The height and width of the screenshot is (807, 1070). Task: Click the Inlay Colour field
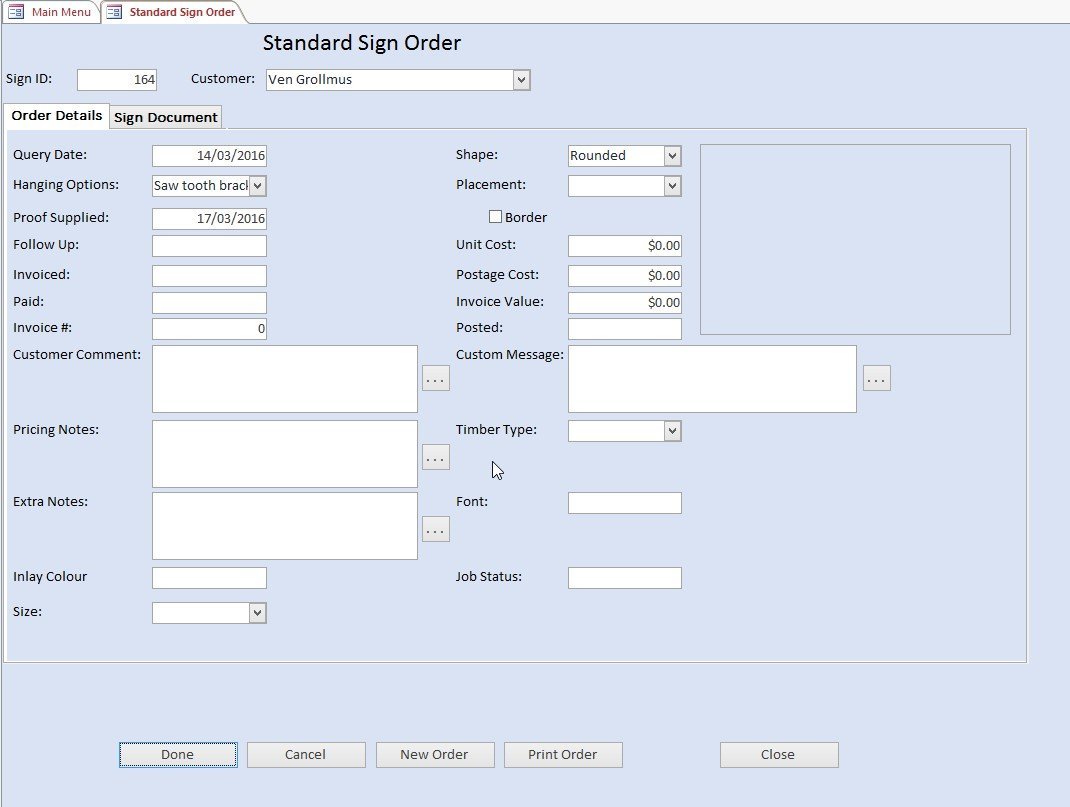pyautogui.click(x=209, y=578)
